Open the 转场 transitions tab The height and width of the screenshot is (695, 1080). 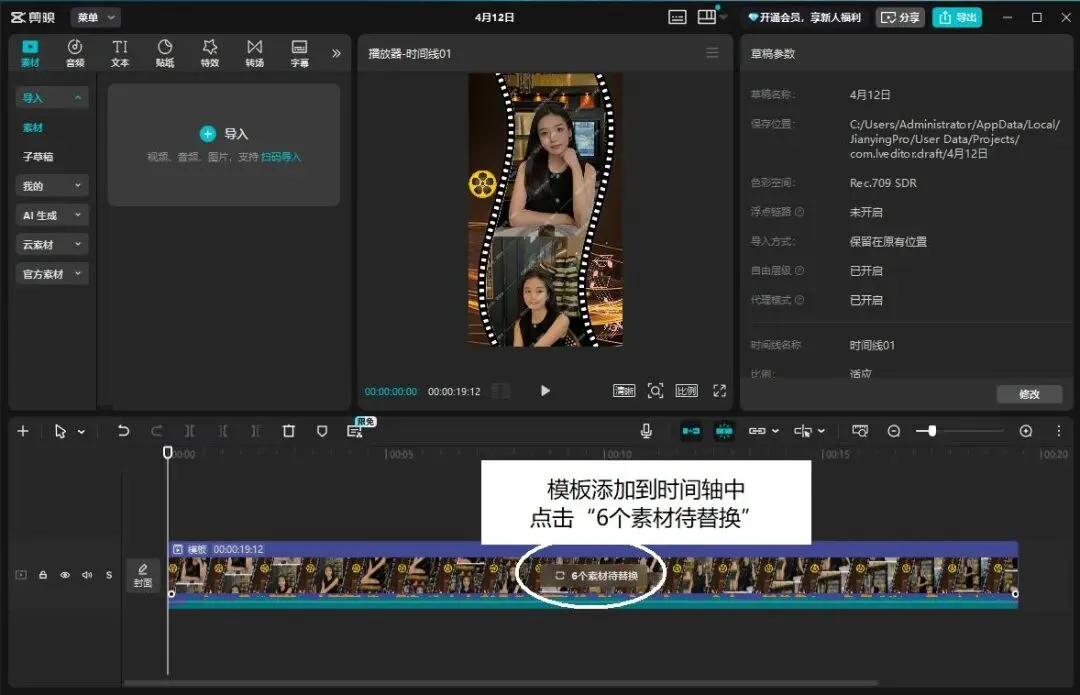tap(255, 53)
